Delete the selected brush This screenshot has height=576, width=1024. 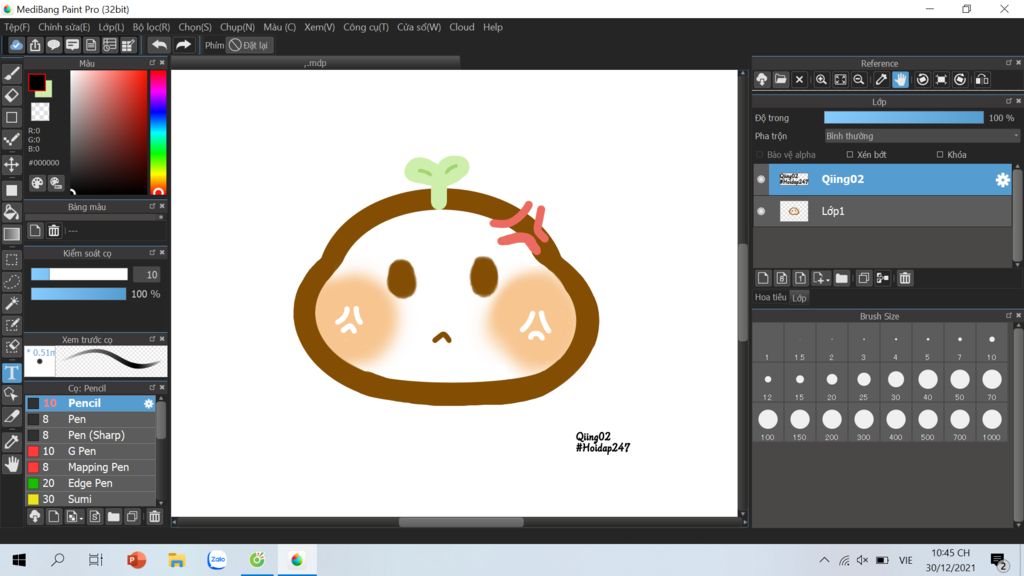(x=154, y=517)
